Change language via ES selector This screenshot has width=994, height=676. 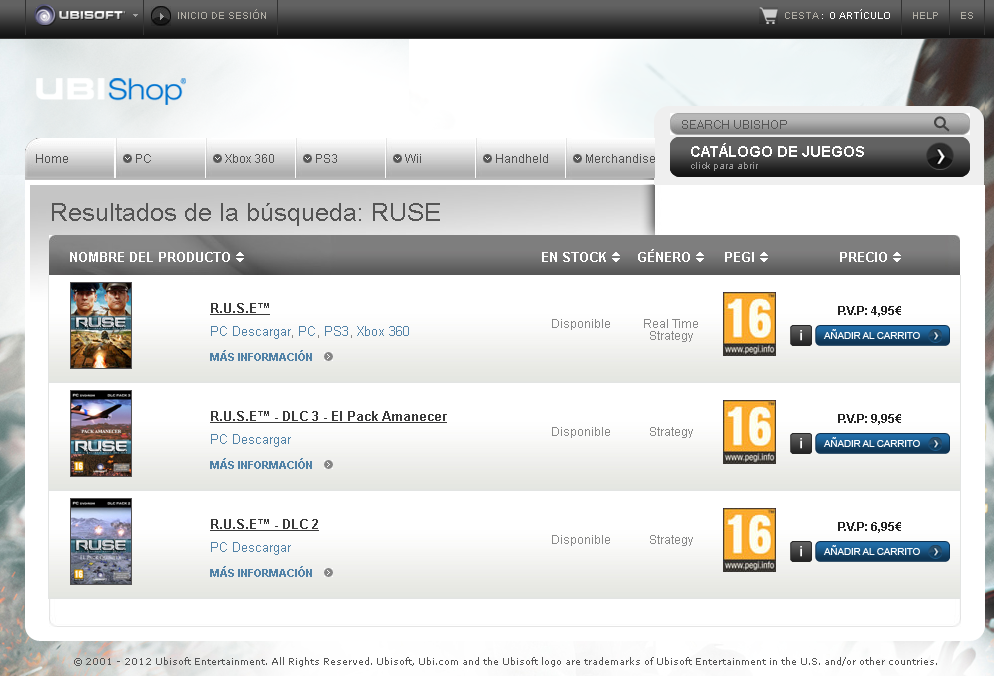[x=967, y=15]
